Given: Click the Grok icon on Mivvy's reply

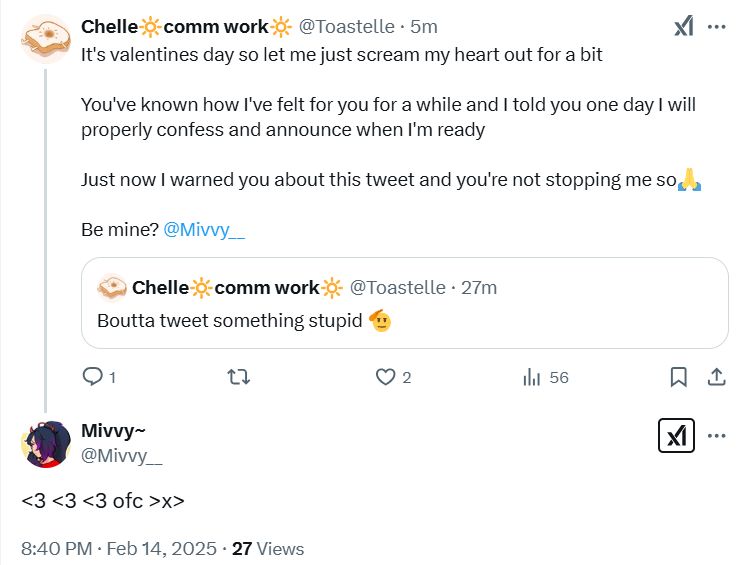Looking at the screenshot, I should point(676,435).
